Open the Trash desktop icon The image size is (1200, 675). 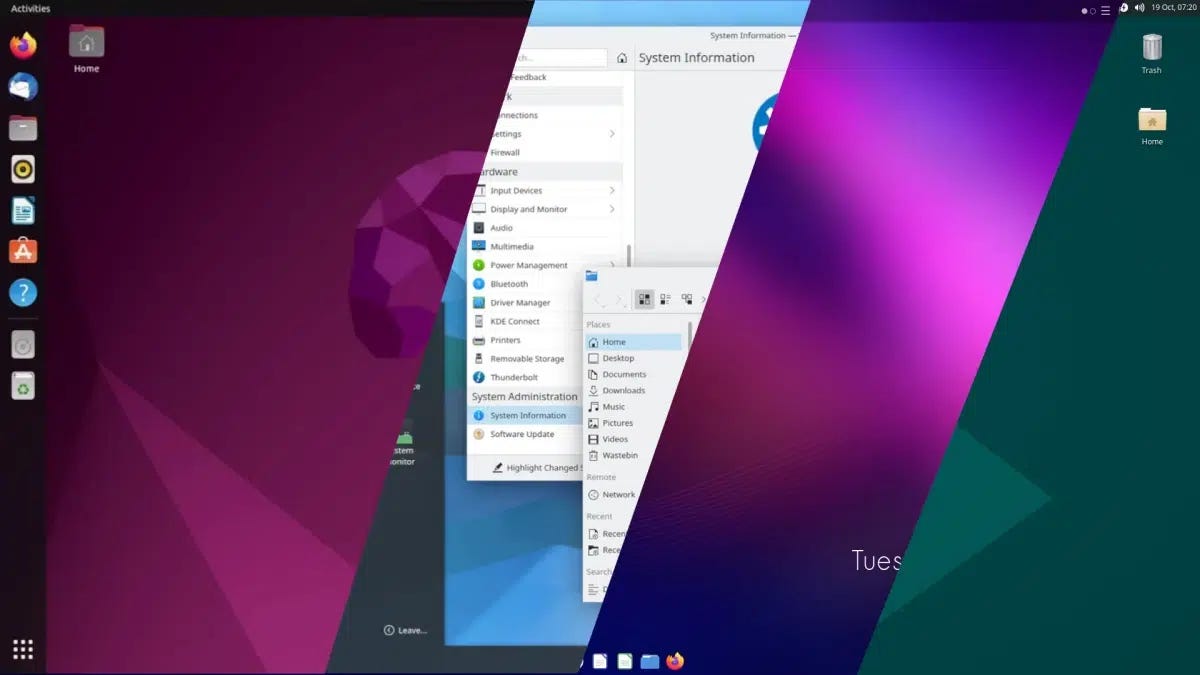point(1152,53)
